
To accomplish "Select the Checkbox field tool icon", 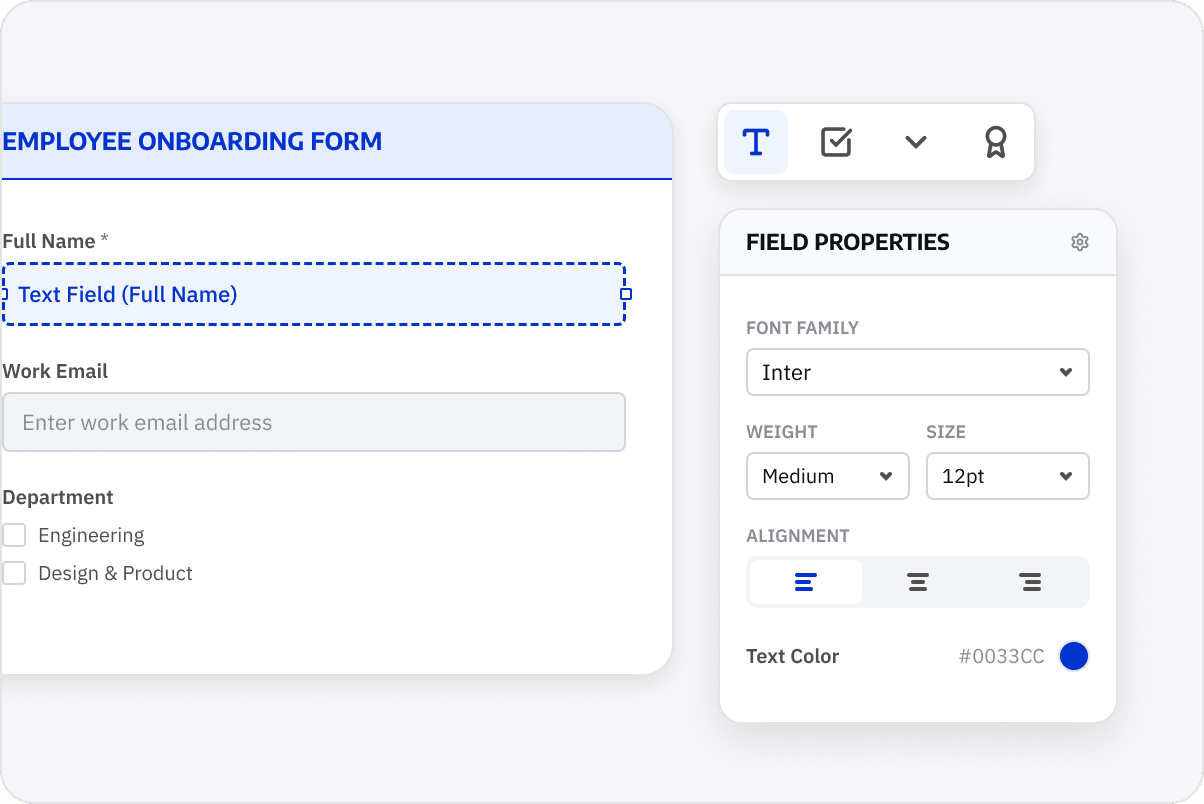I will coord(836,142).
